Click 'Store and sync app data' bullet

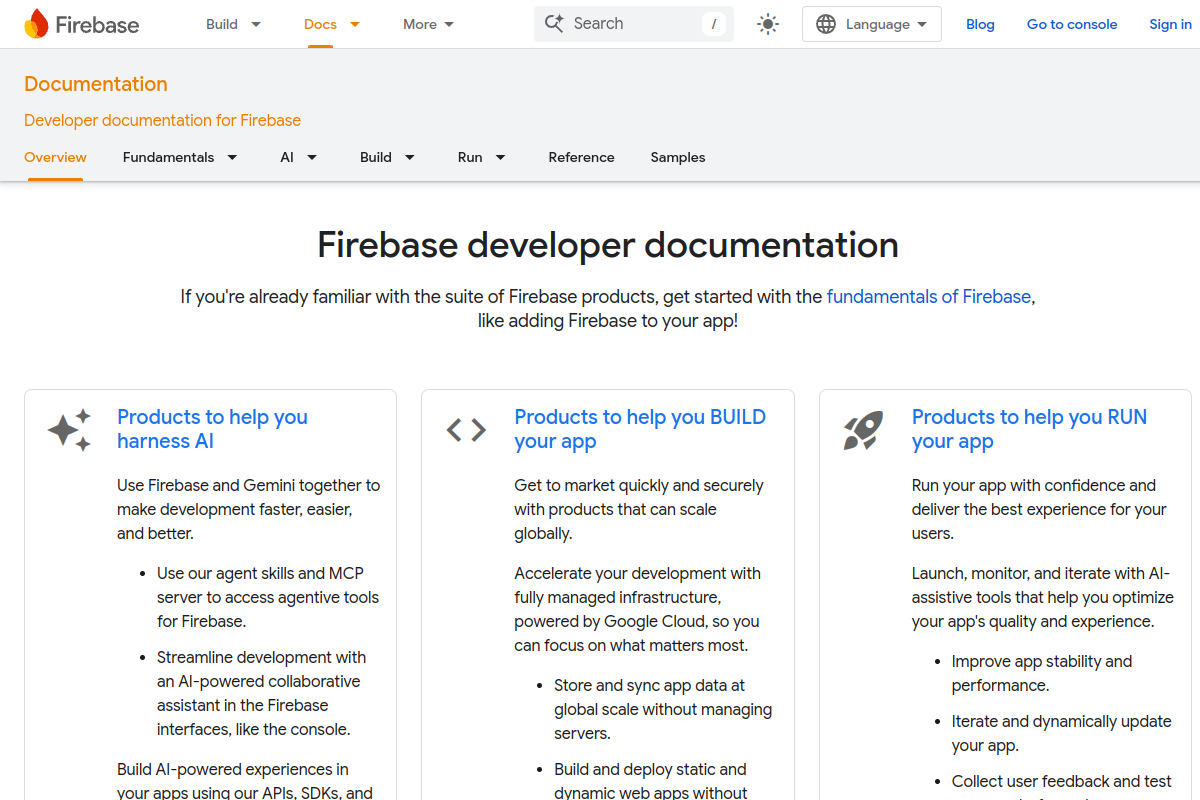tap(663, 709)
